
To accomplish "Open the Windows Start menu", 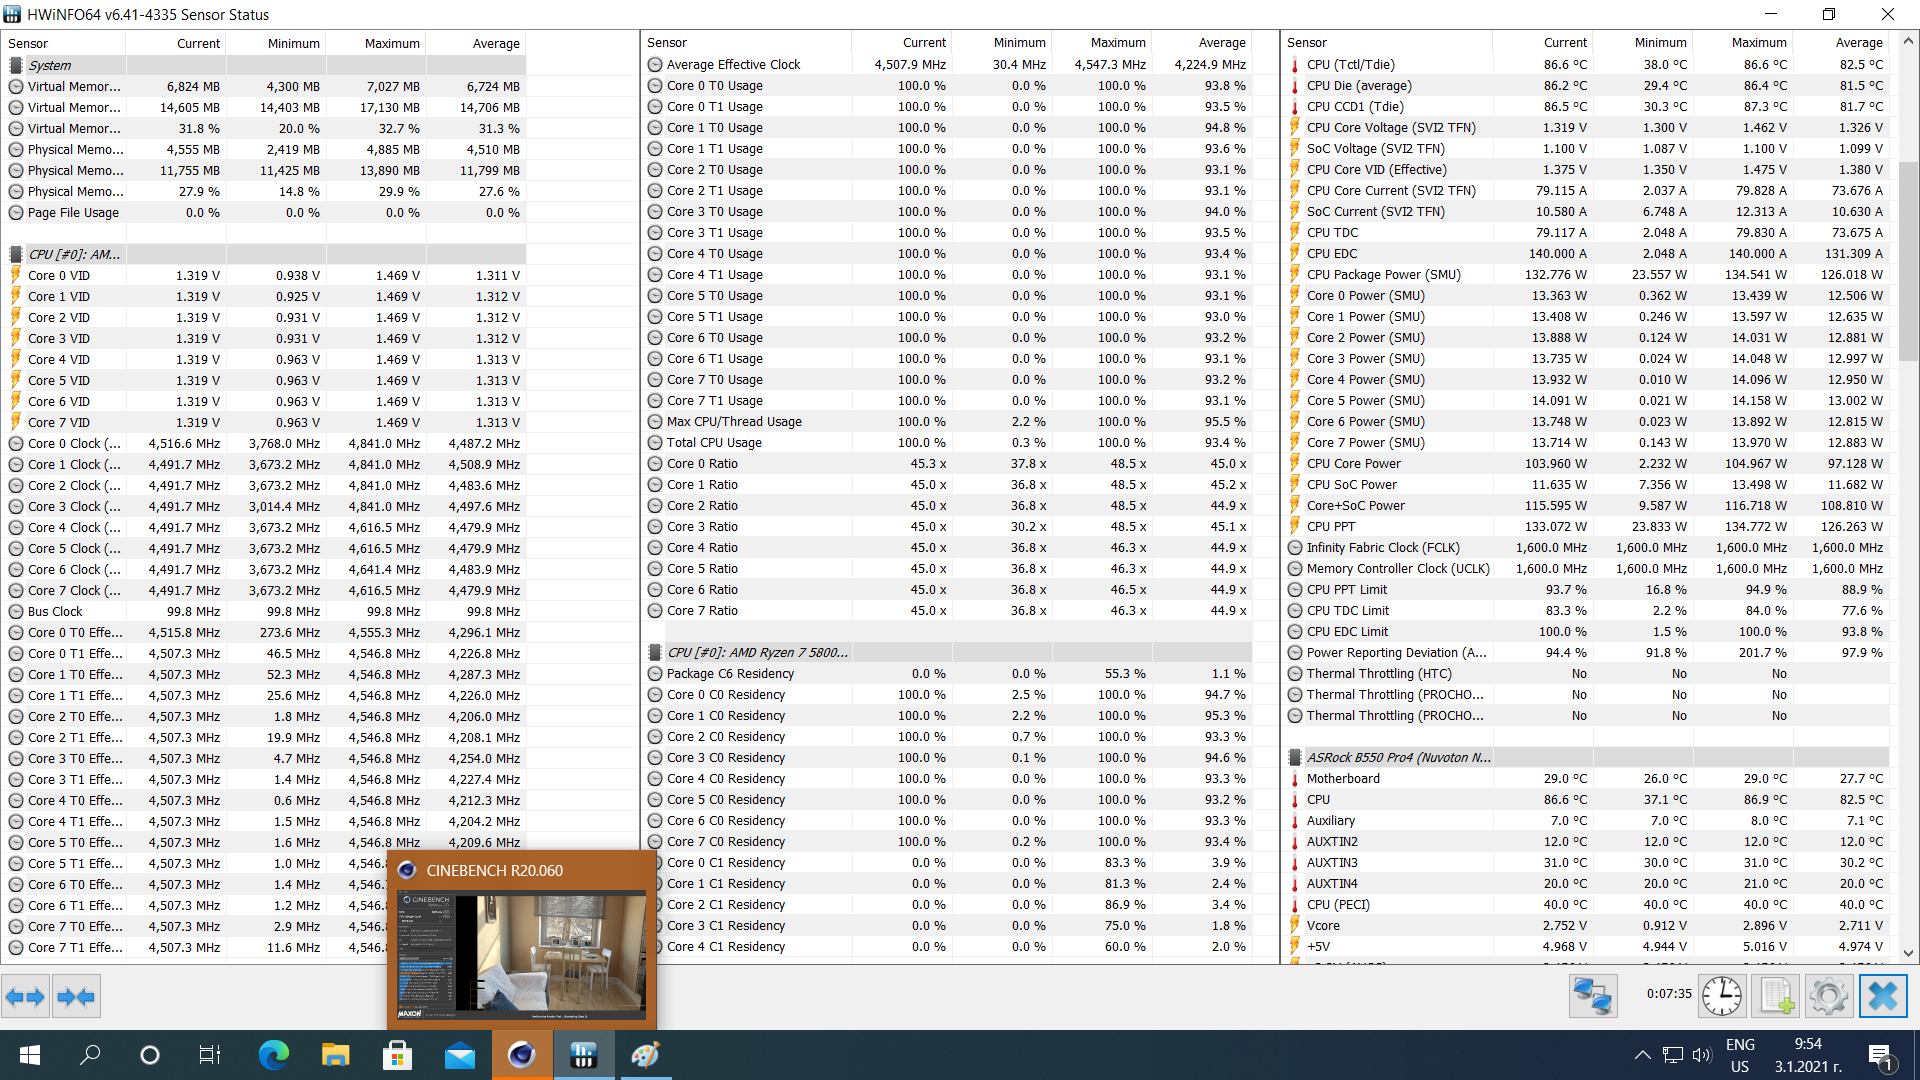I will [x=30, y=1055].
